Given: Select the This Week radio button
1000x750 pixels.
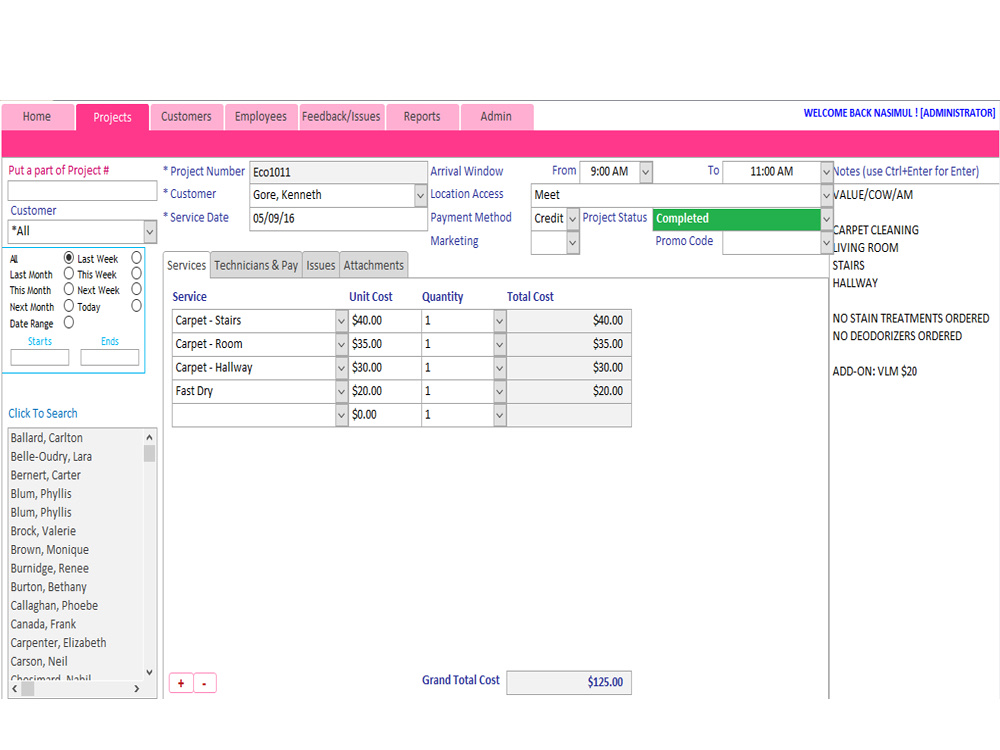Looking at the screenshot, I should 136,274.
